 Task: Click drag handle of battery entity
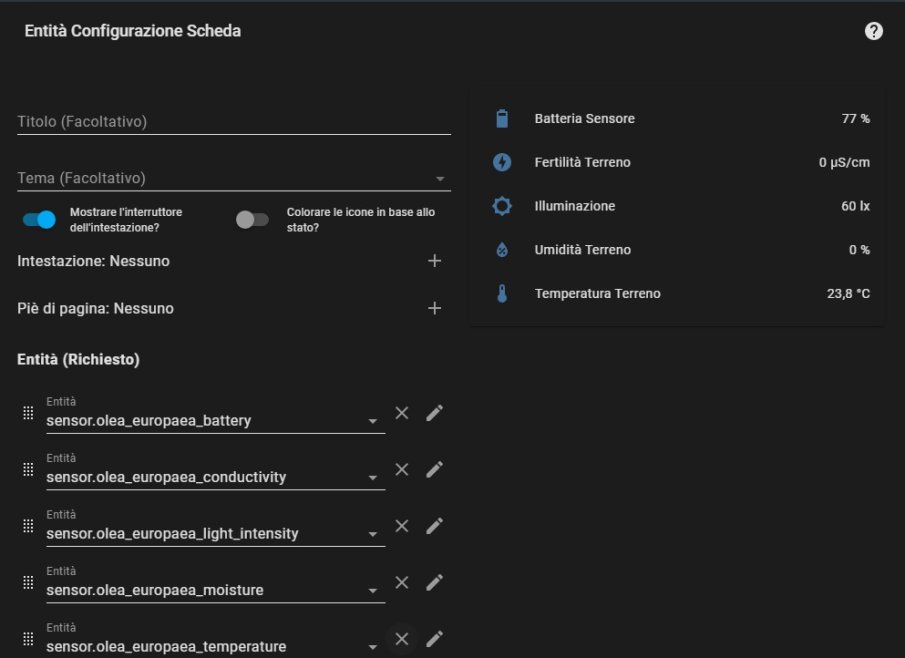coord(28,413)
